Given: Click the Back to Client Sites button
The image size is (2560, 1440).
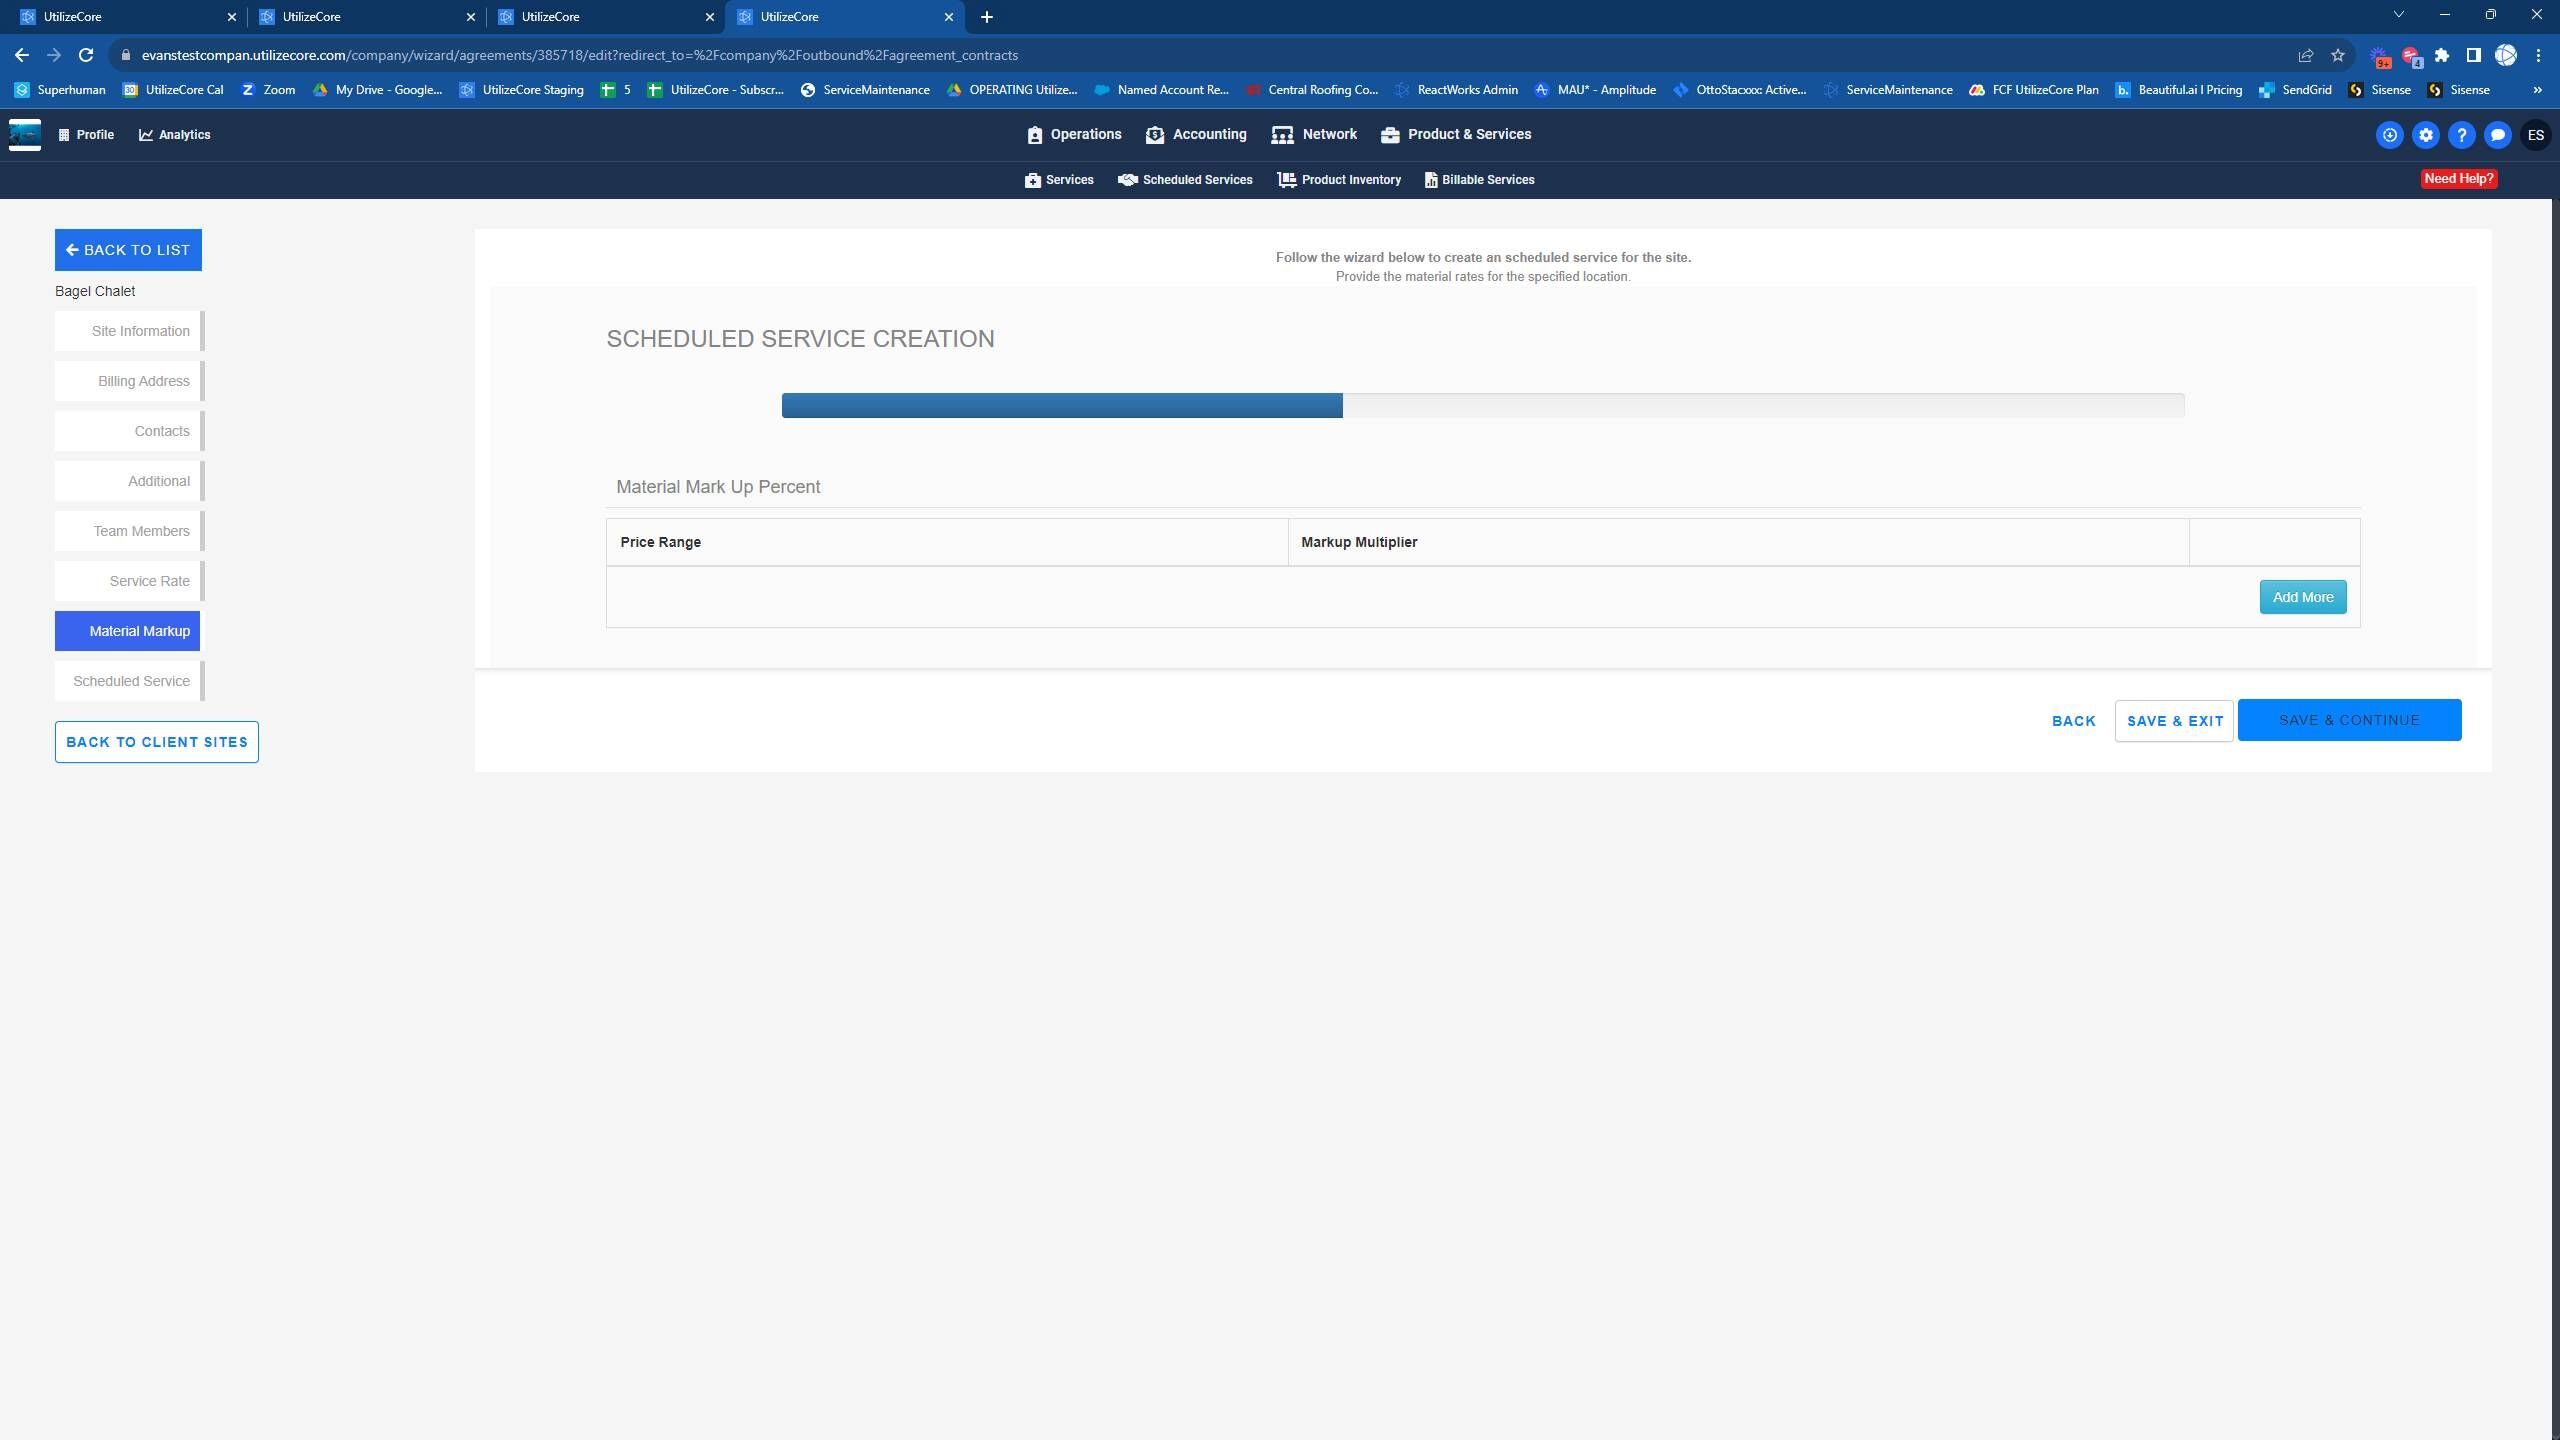Looking at the screenshot, I should coord(157,742).
